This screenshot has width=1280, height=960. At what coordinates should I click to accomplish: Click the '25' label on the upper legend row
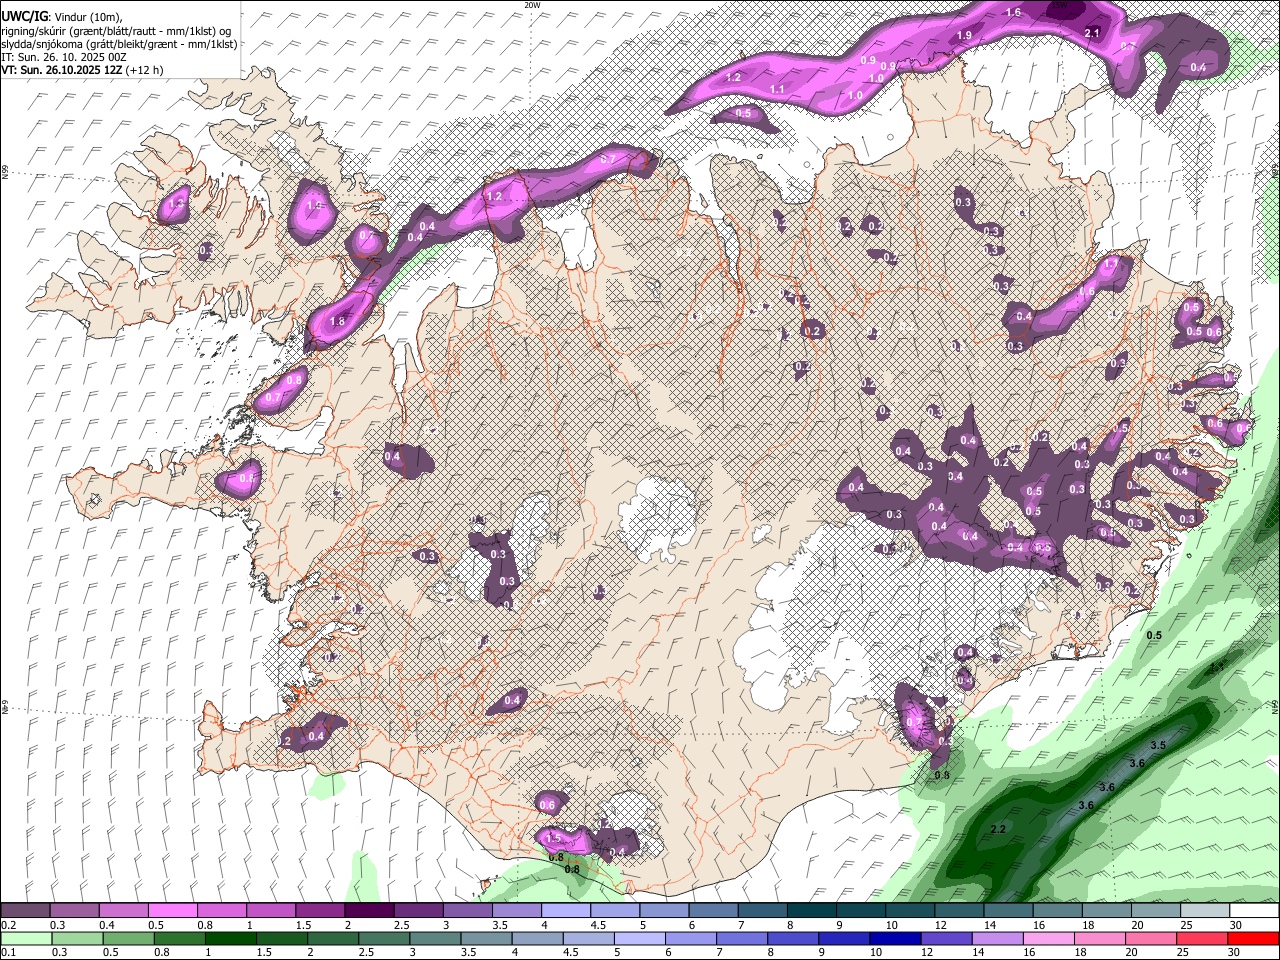point(1187,925)
